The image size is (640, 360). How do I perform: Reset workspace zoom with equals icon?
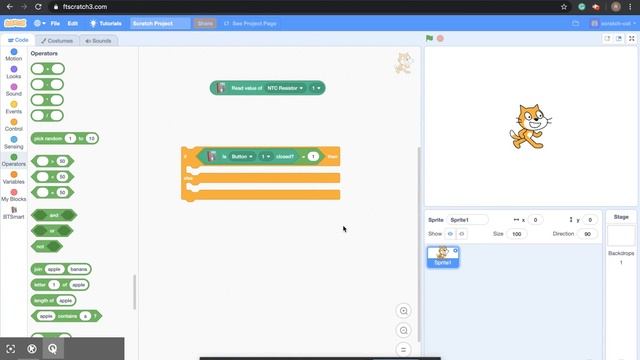pos(403,349)
